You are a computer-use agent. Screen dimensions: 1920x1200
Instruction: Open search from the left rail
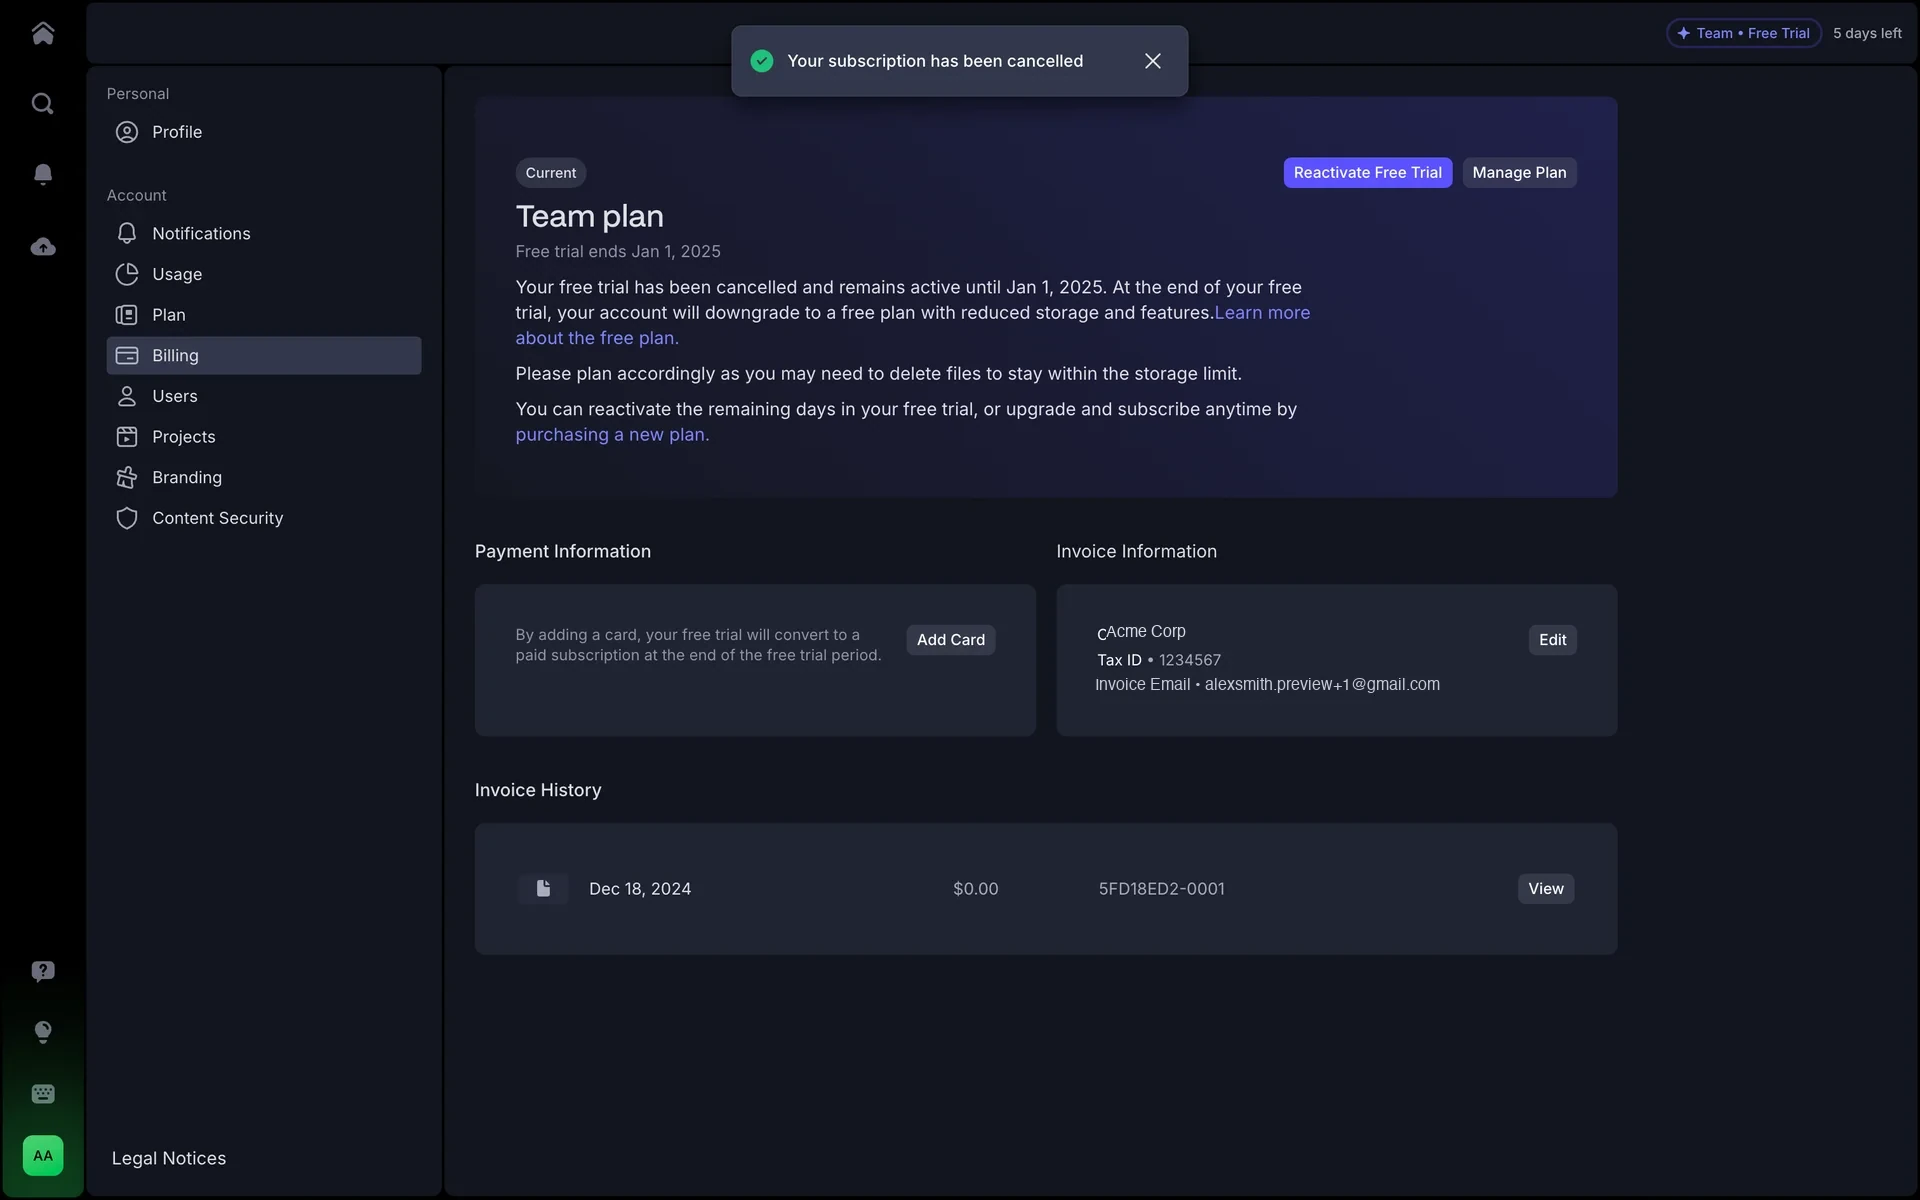(42, 104)
